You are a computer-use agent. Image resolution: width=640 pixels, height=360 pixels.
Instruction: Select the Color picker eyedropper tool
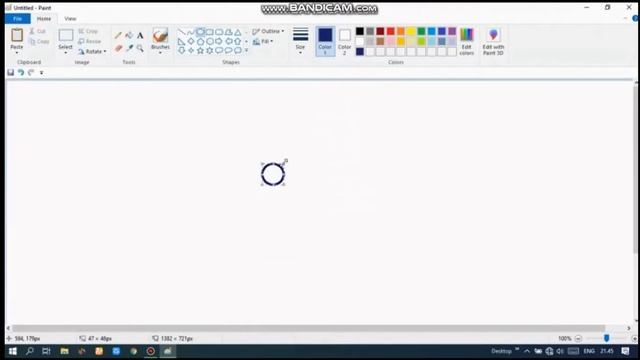coord(129,48)
